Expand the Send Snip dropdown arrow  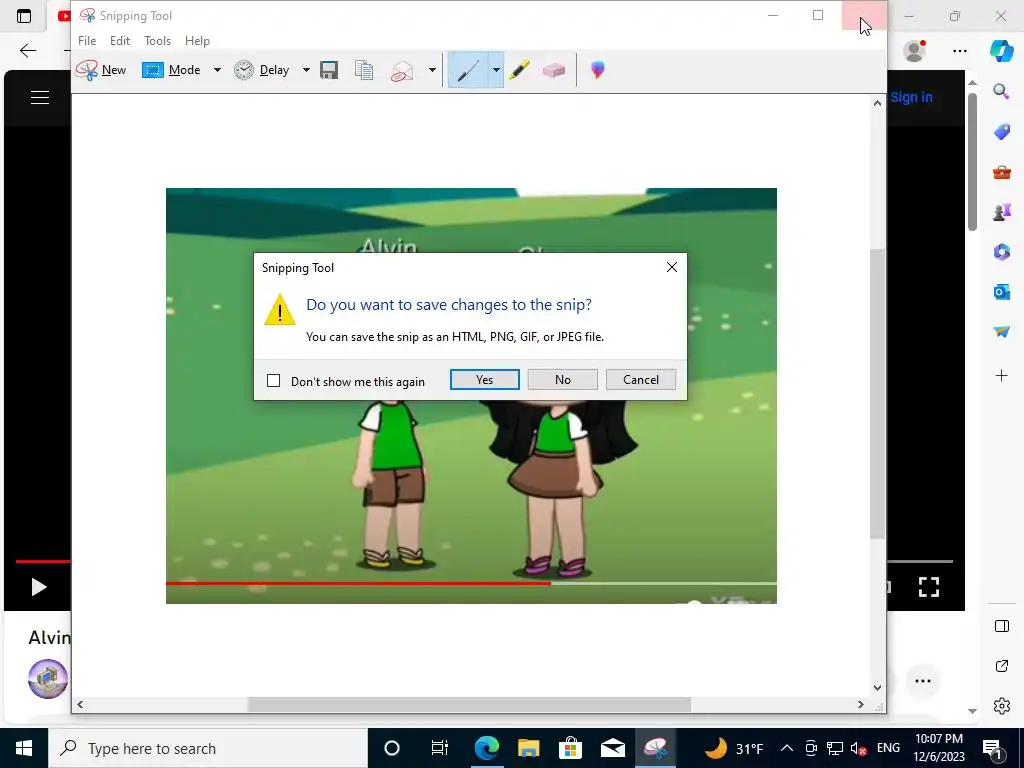(432, 70)
